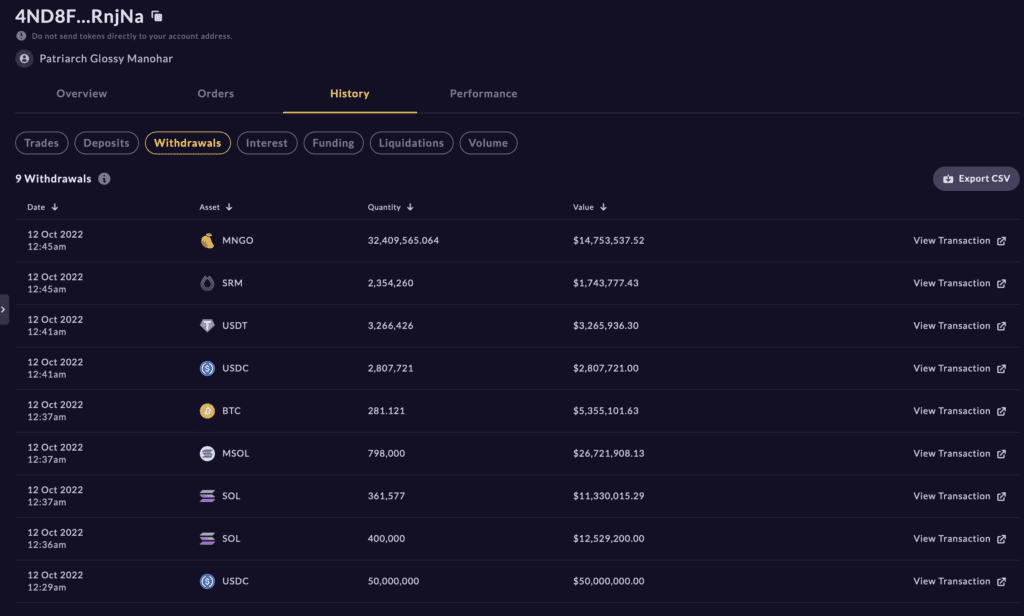This screenshot has height=616, width=1024.
Task: Open external link icon for the MNGO transaction
Action: [x=1001, y=241]
